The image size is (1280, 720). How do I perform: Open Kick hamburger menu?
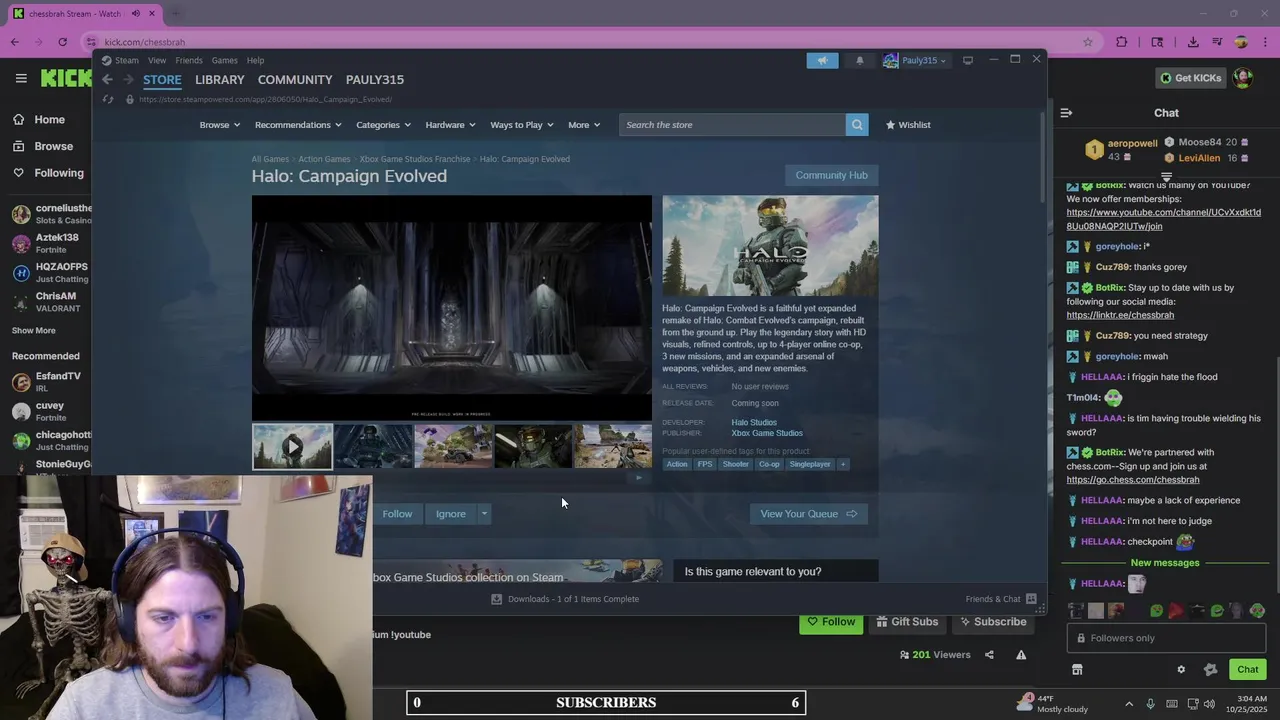coord(20,78)
